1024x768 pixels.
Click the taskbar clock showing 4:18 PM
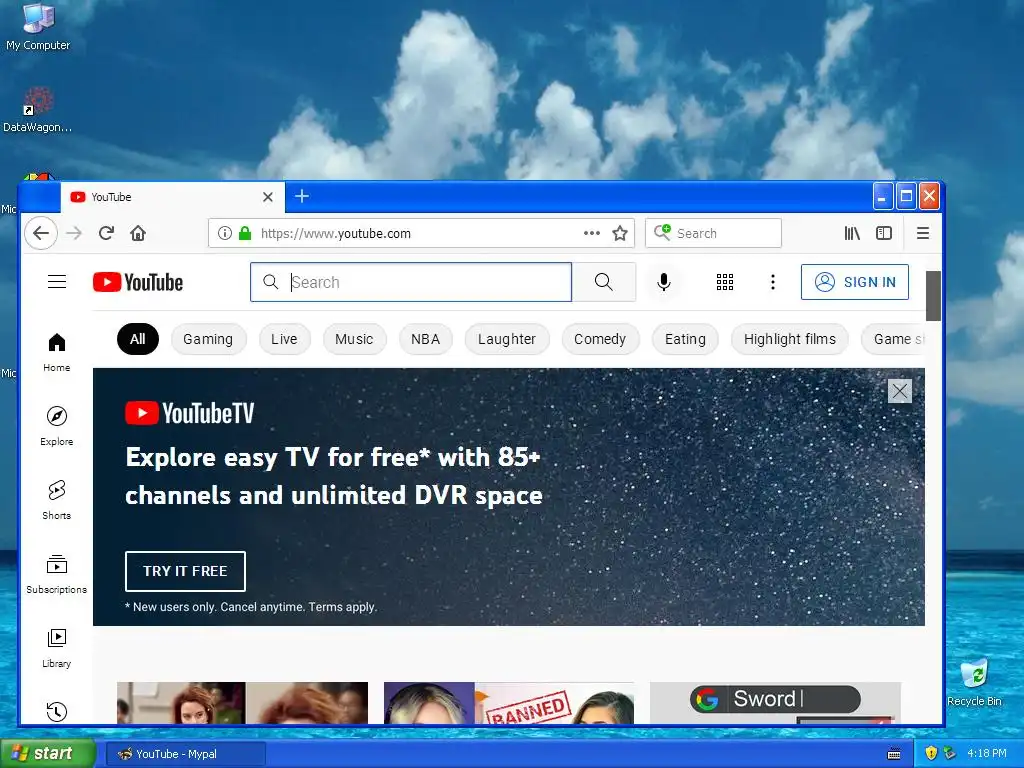pos(987,753)
